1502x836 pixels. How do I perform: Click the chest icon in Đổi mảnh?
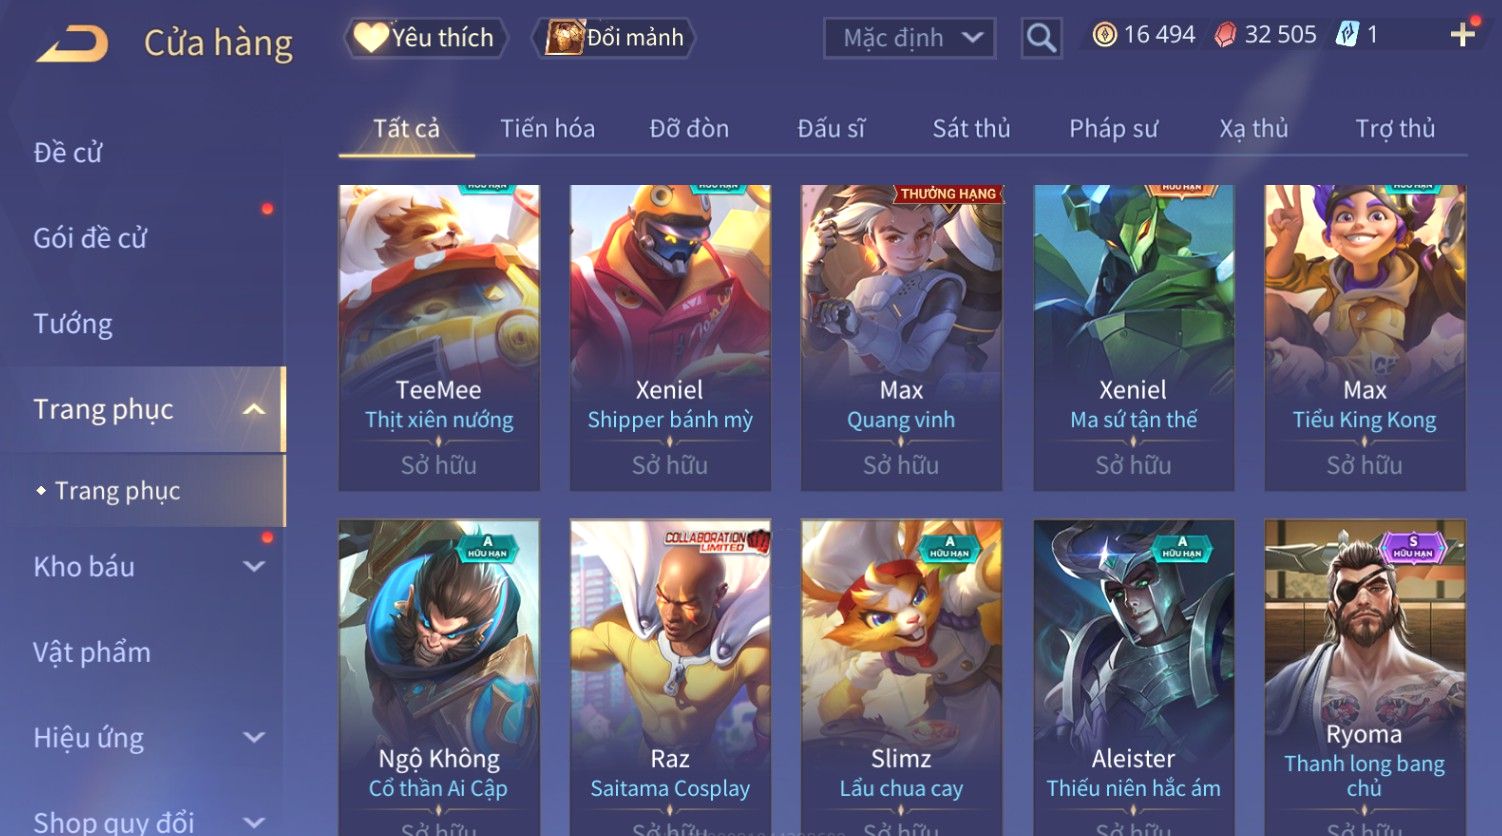point(564,37)
